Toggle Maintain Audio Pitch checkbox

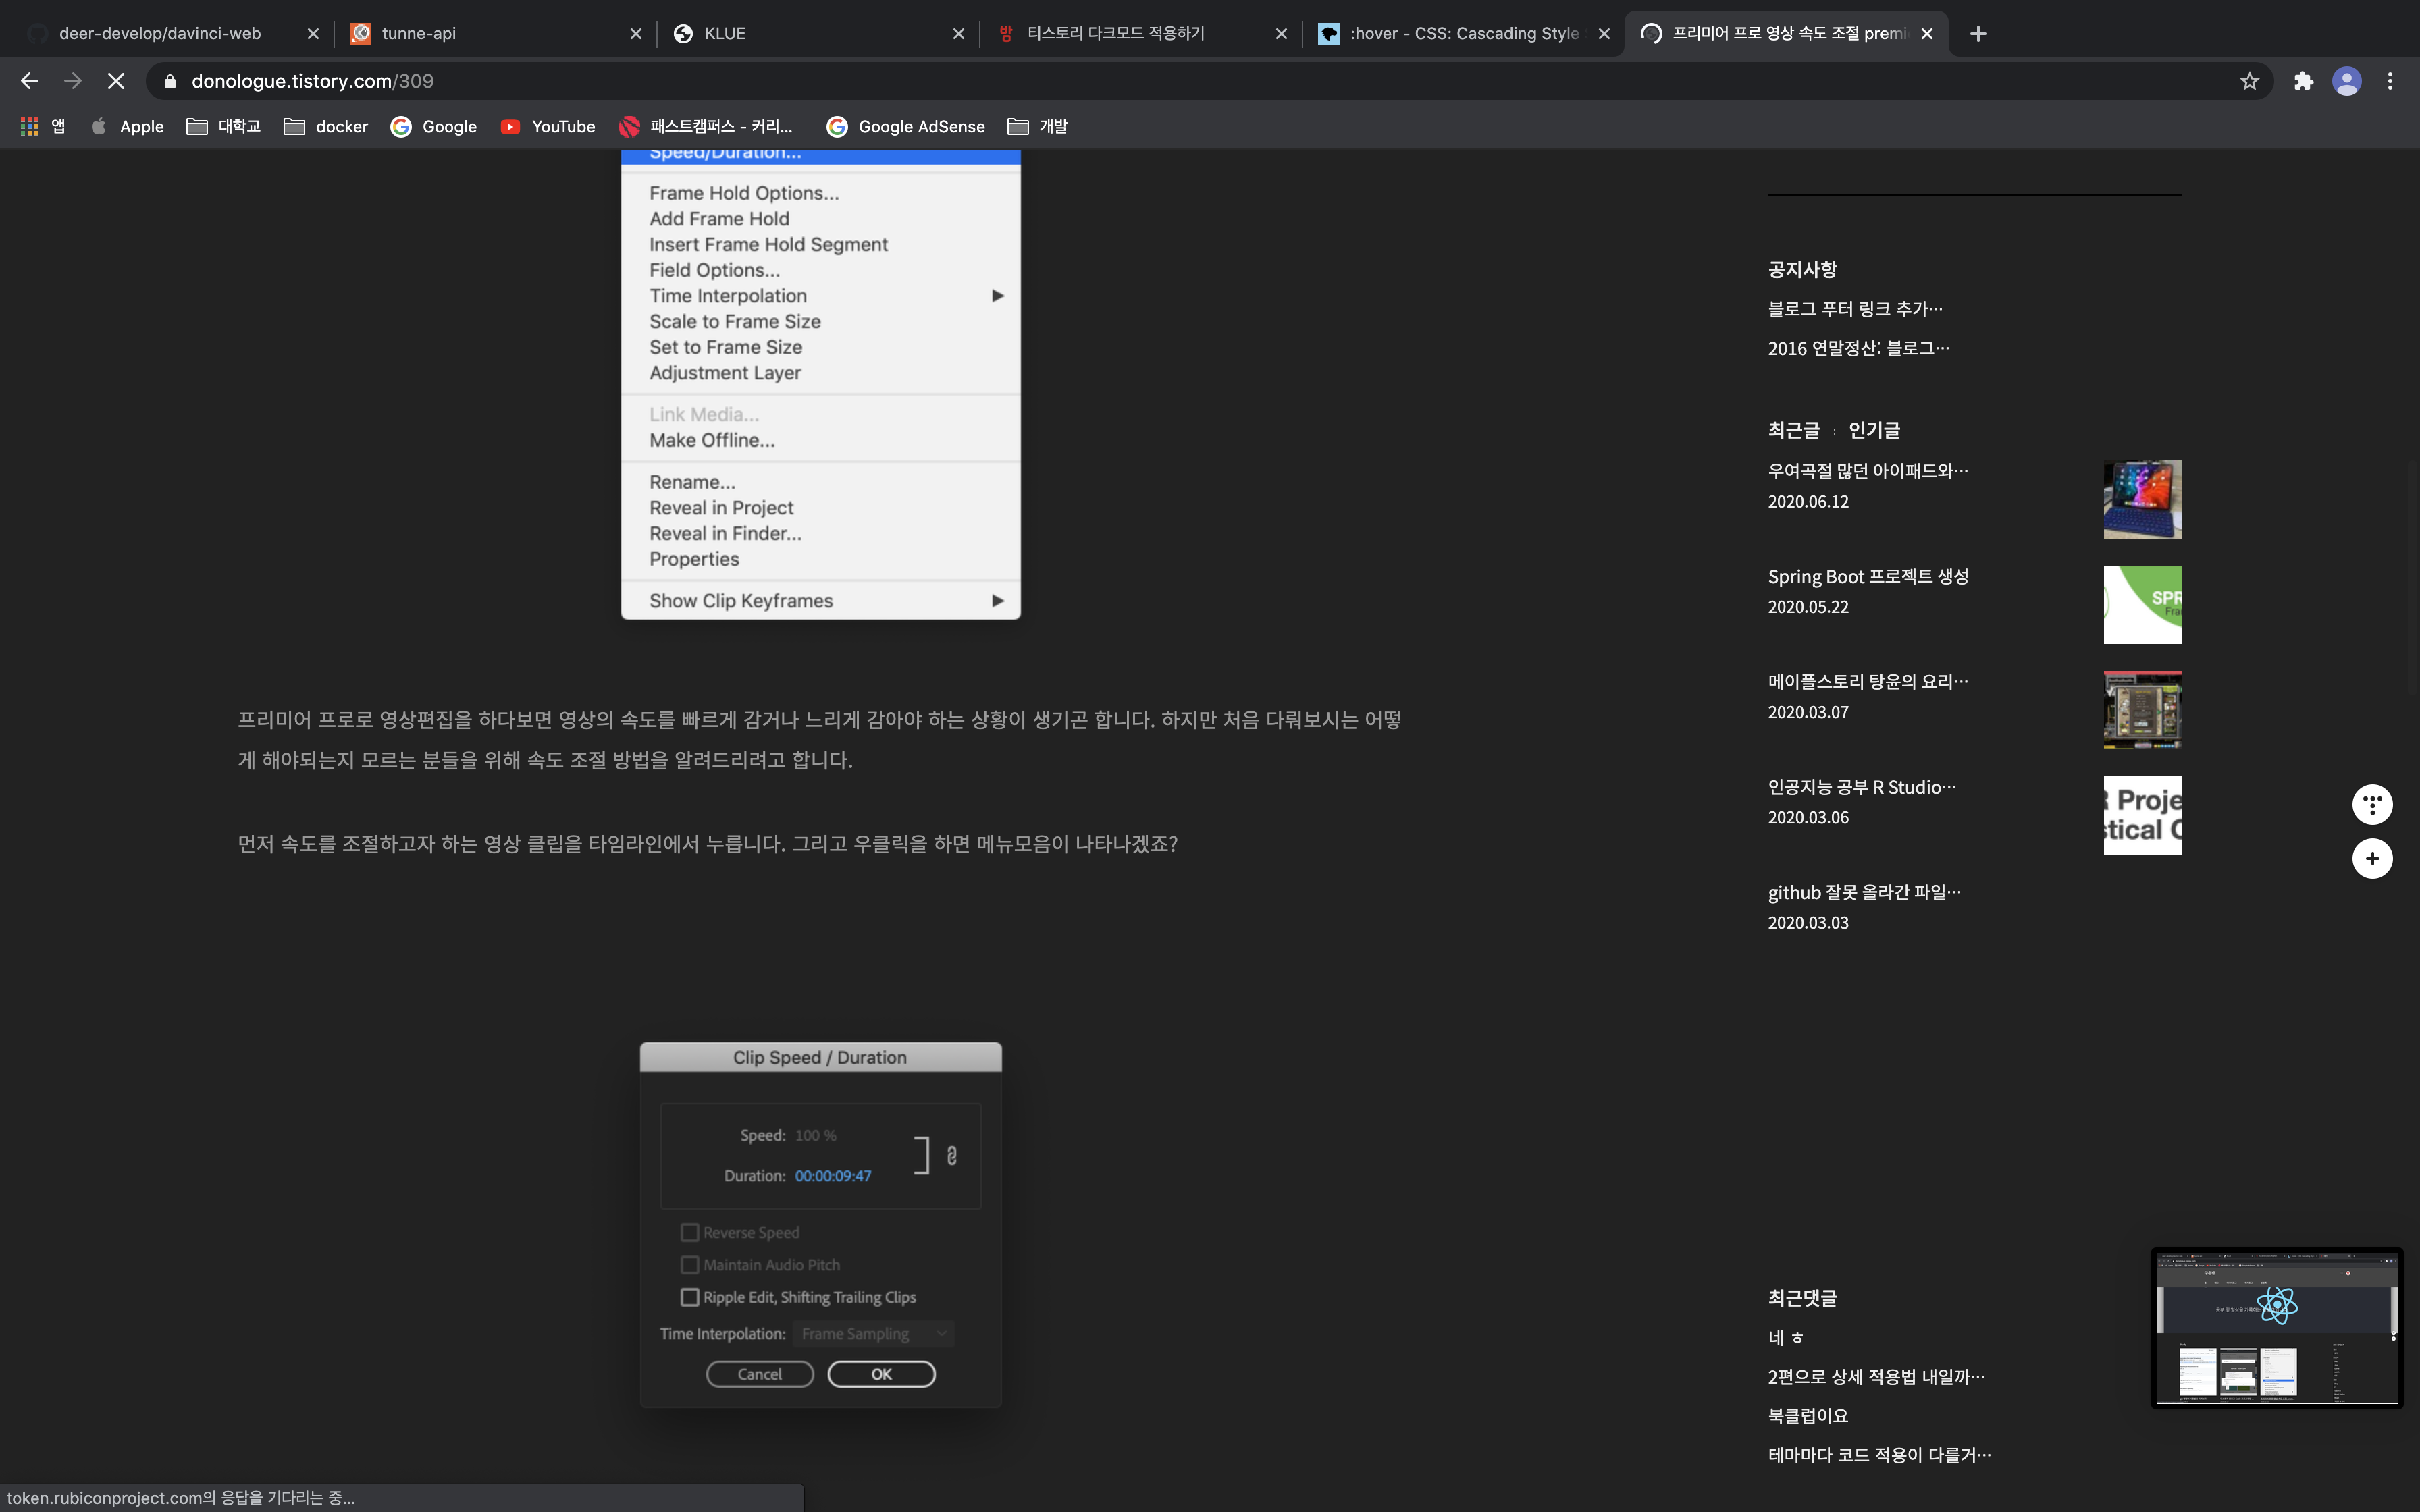point(690,1265)
